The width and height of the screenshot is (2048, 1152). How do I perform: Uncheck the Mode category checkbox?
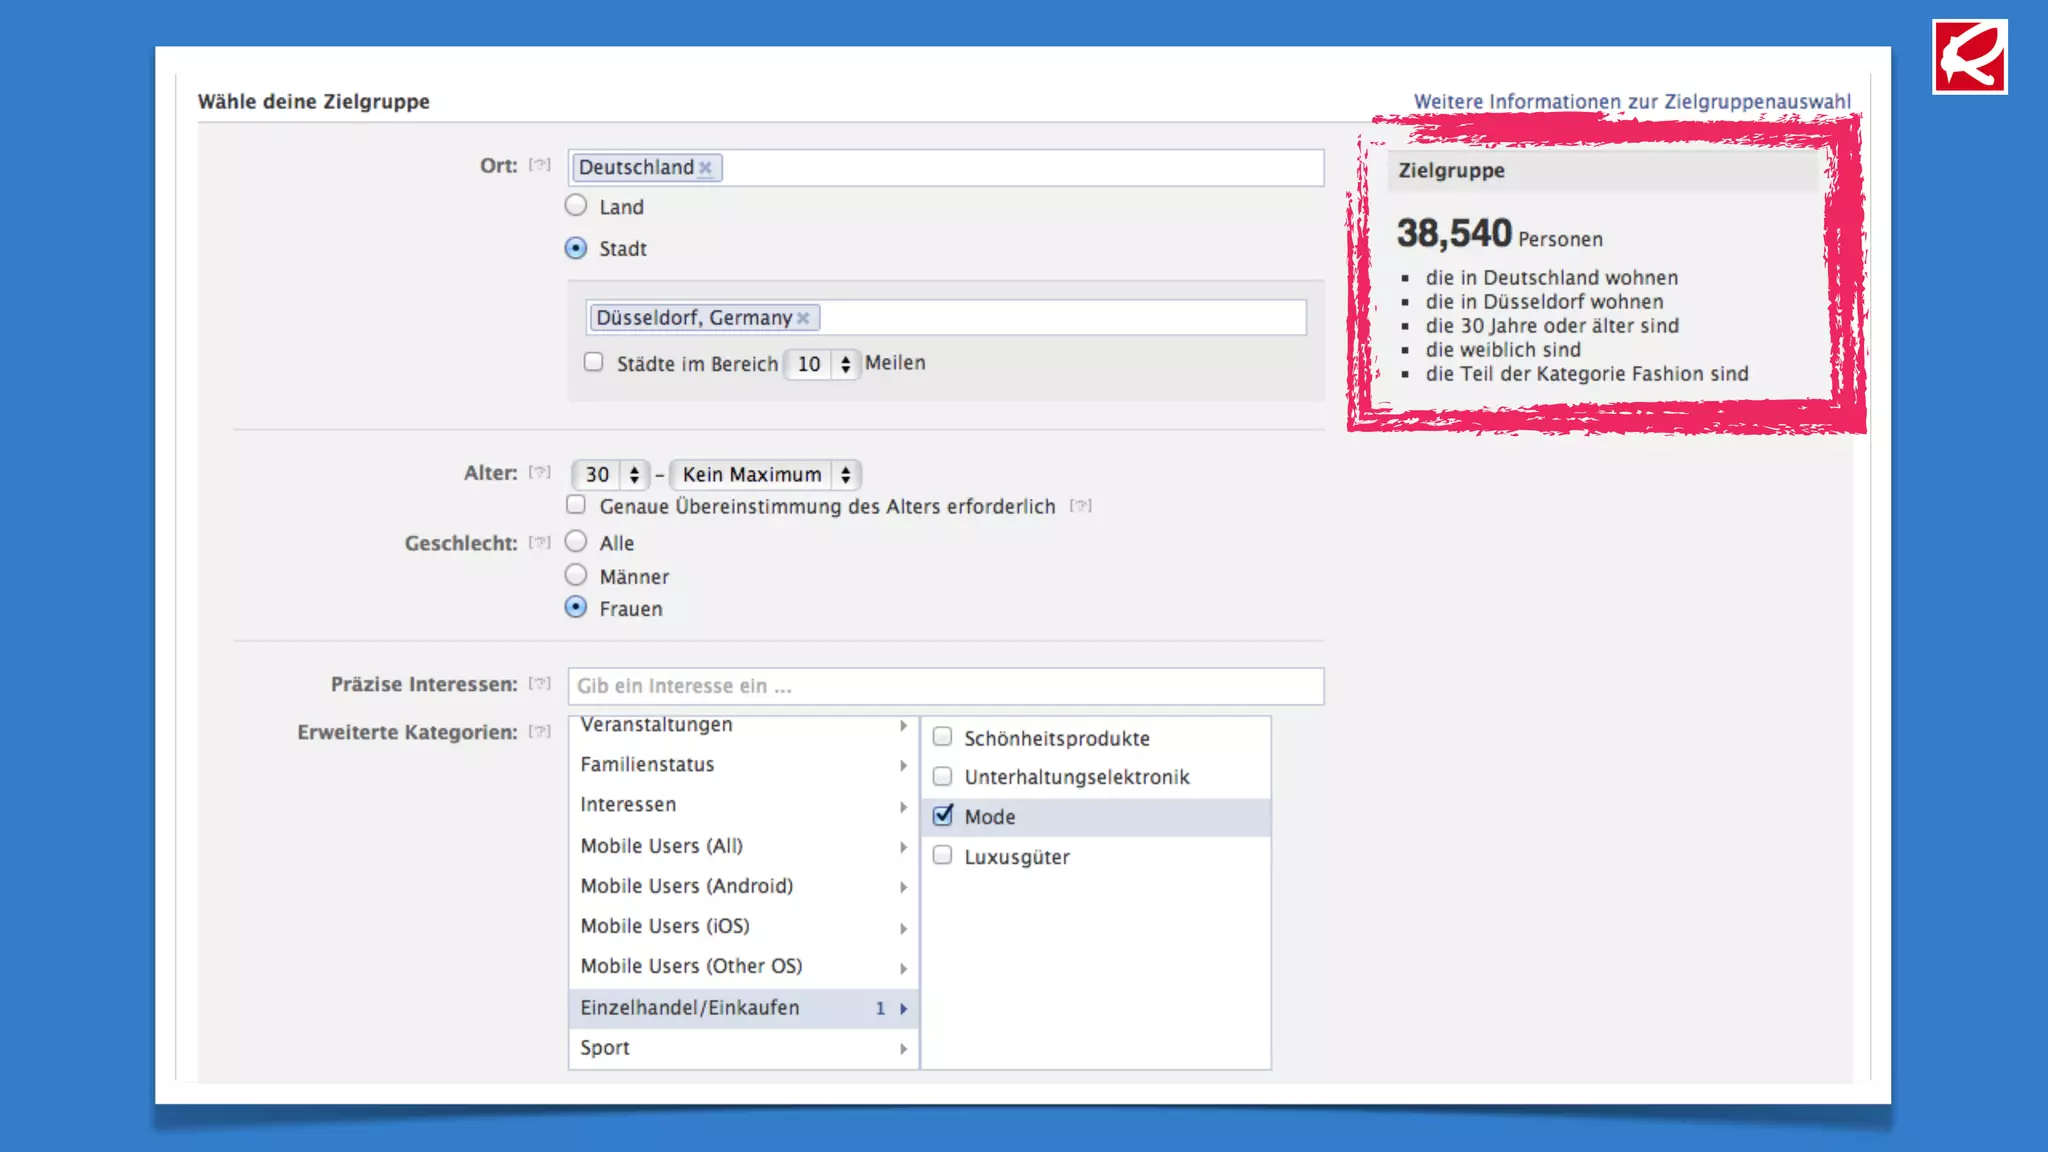943,816
